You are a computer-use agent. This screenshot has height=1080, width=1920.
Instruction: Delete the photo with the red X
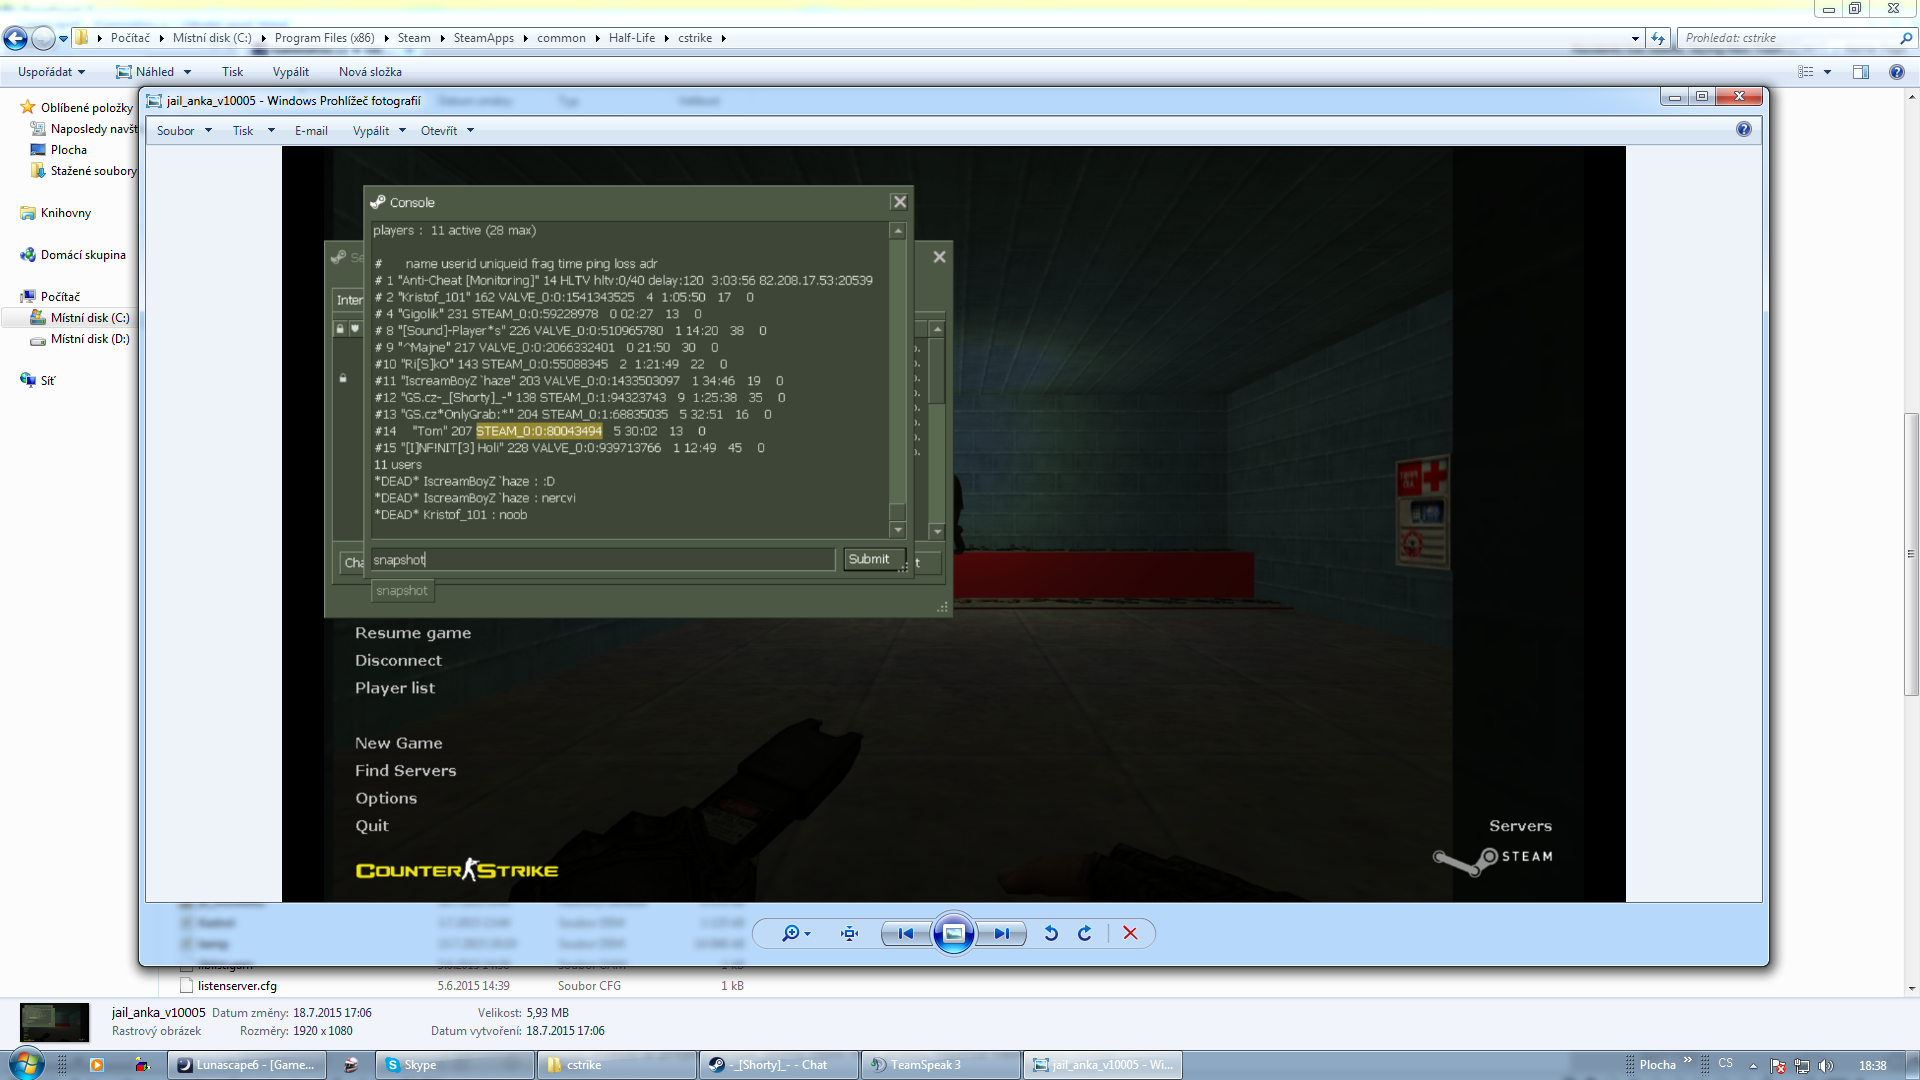1130,933
